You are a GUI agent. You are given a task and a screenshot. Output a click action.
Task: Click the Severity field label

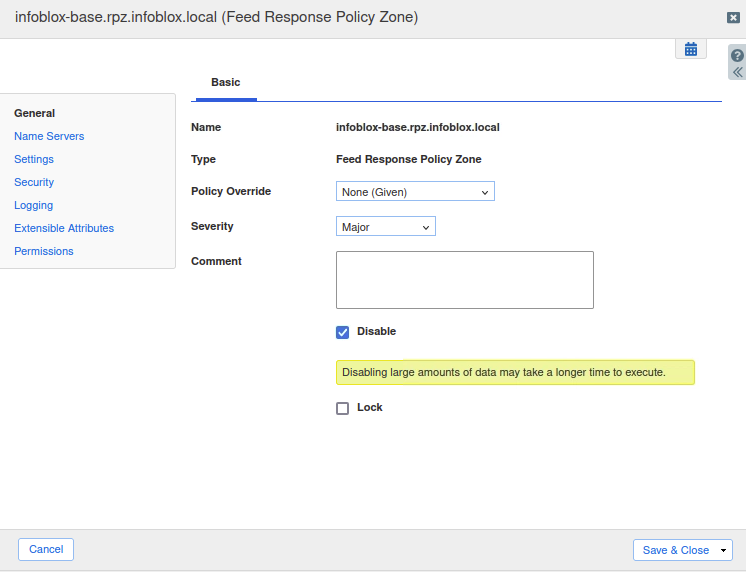(212, 227)
